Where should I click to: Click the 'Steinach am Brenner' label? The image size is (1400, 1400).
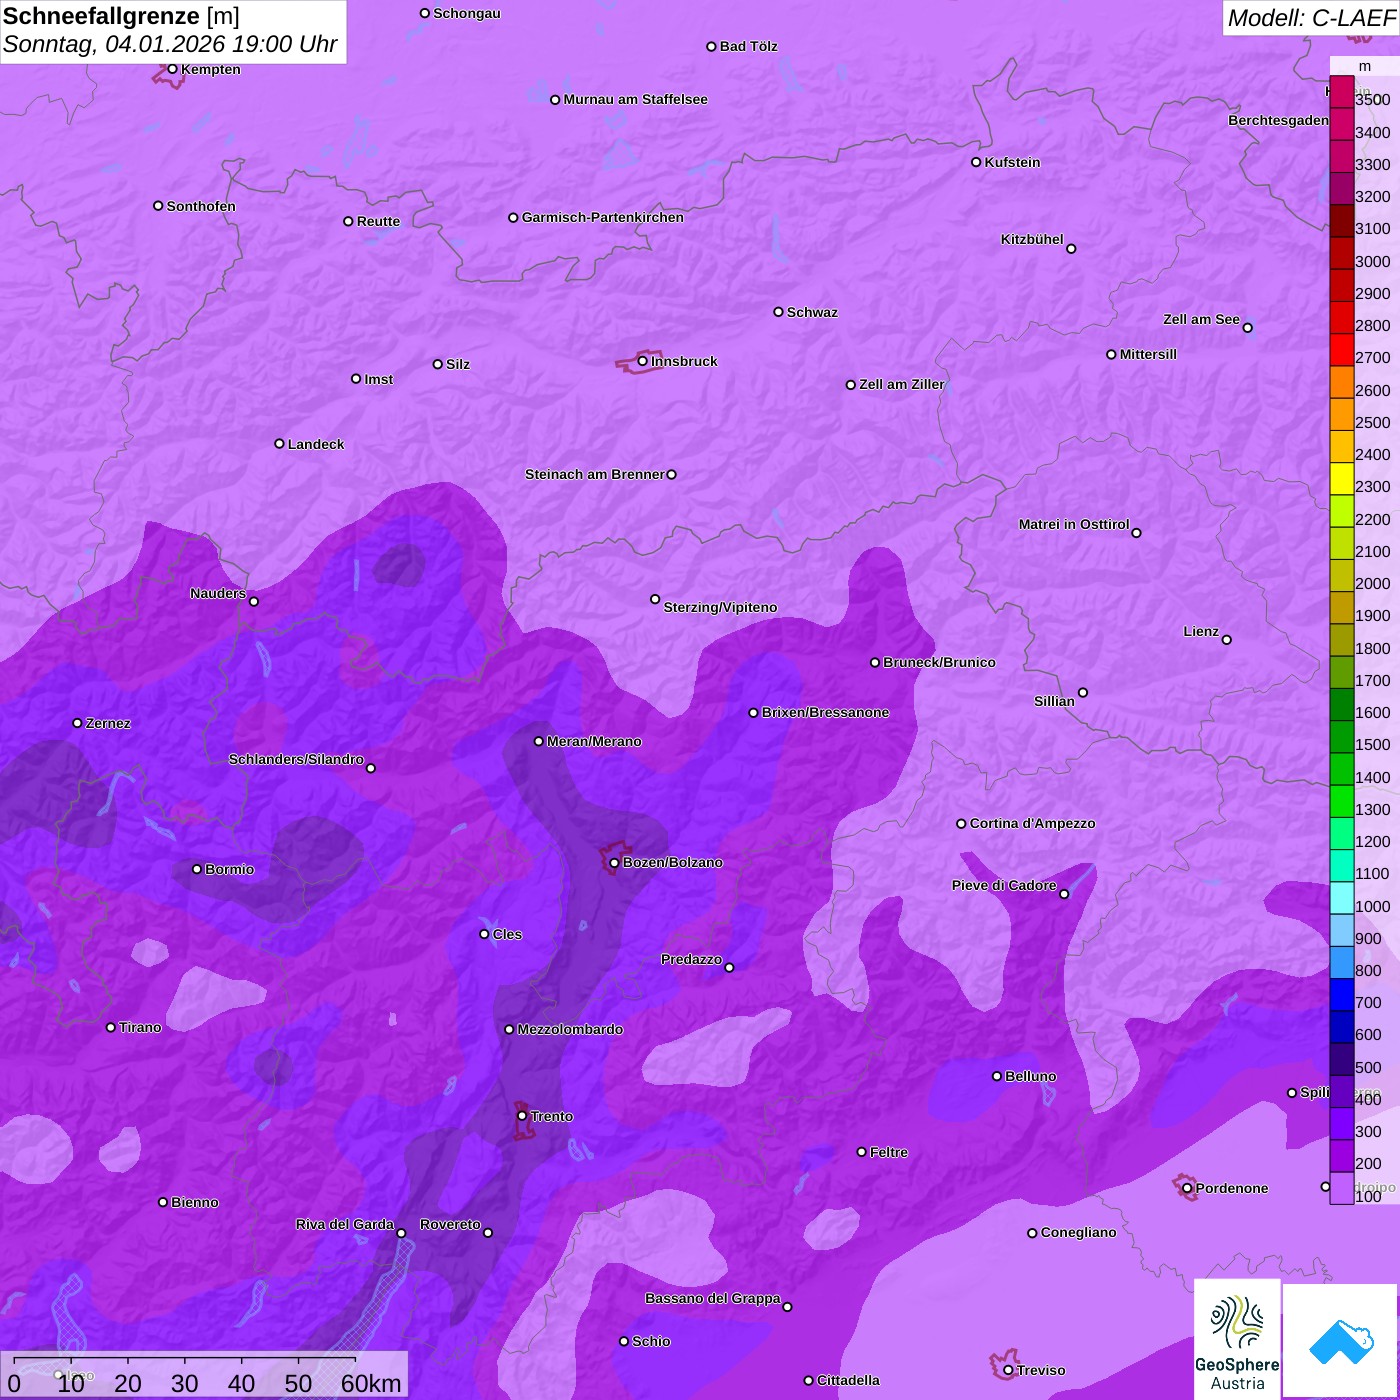595,474
